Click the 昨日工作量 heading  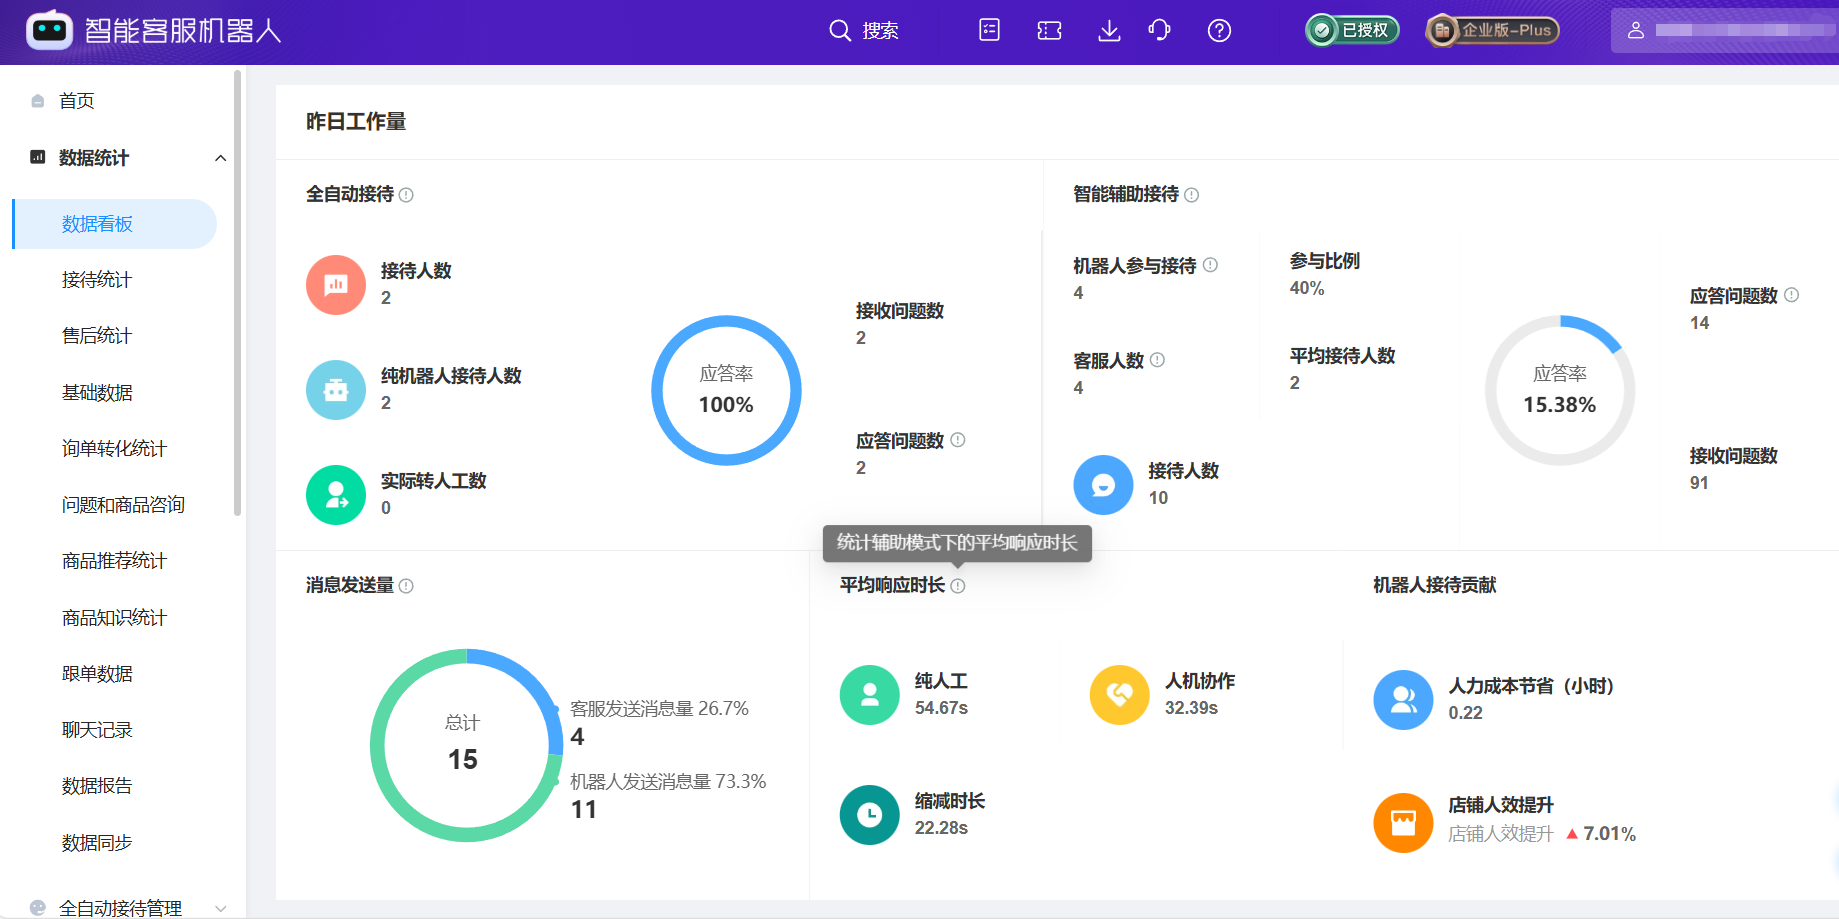pos(356,122)
